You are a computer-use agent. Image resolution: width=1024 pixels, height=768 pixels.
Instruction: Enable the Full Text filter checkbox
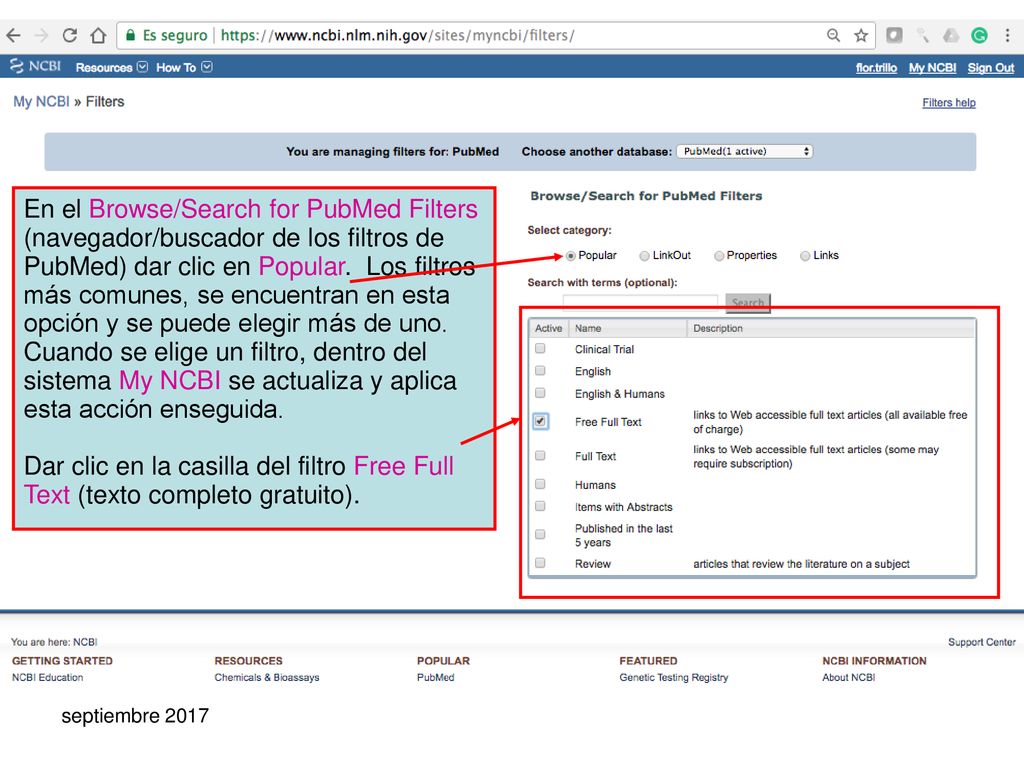(x=540, y=456)
